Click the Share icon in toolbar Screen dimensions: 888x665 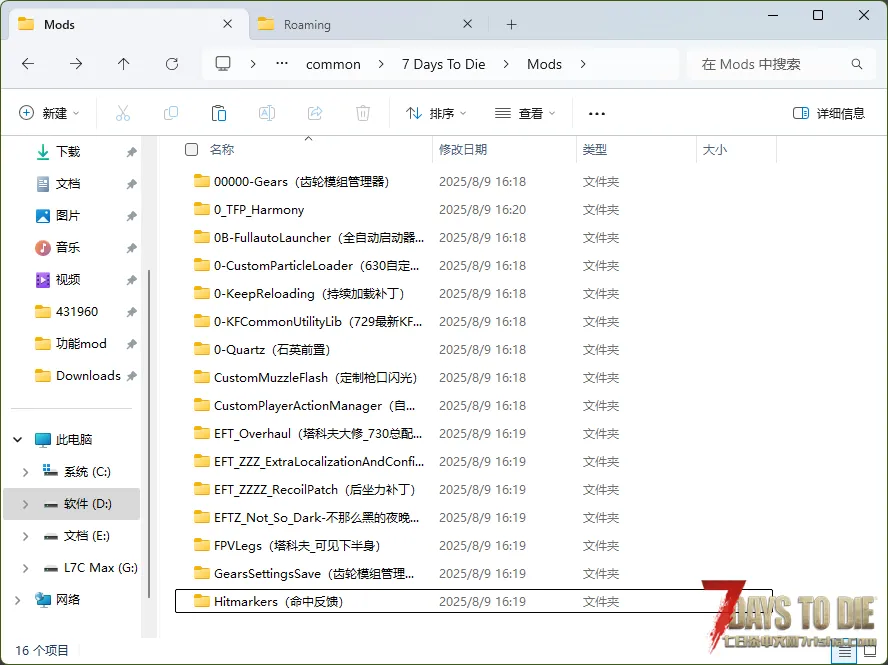315,113
